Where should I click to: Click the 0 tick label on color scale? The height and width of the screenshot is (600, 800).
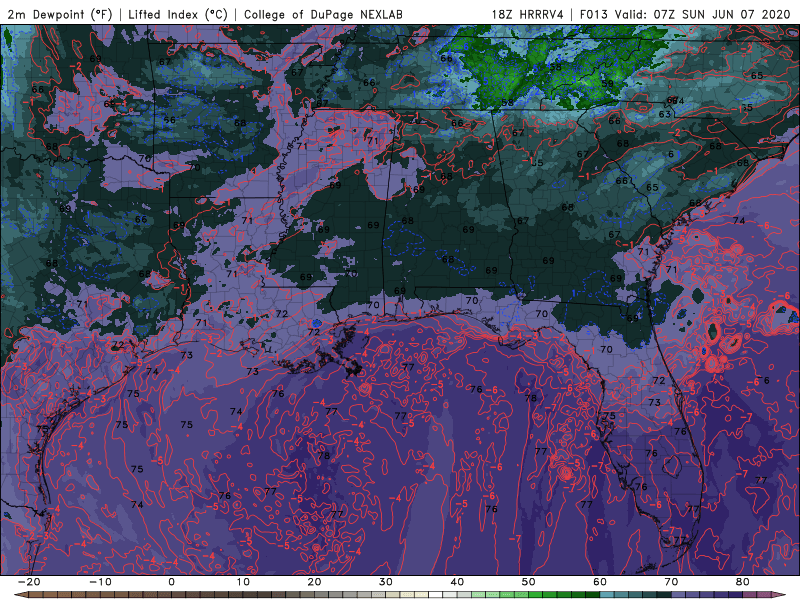pyautogui.click(x=171, y=582)
